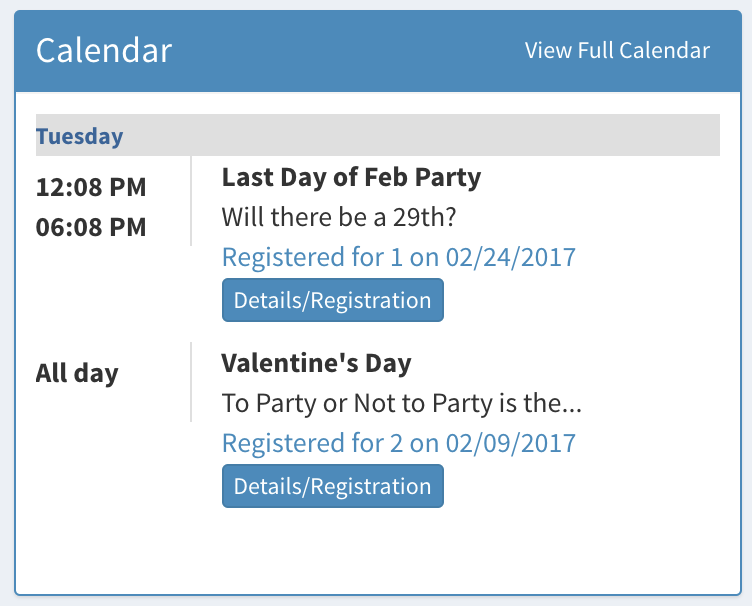Click the "To Party or Not to Party" description
Image resolution: width=752 pixels, height=606 pixels.
[x=401, y=403]
